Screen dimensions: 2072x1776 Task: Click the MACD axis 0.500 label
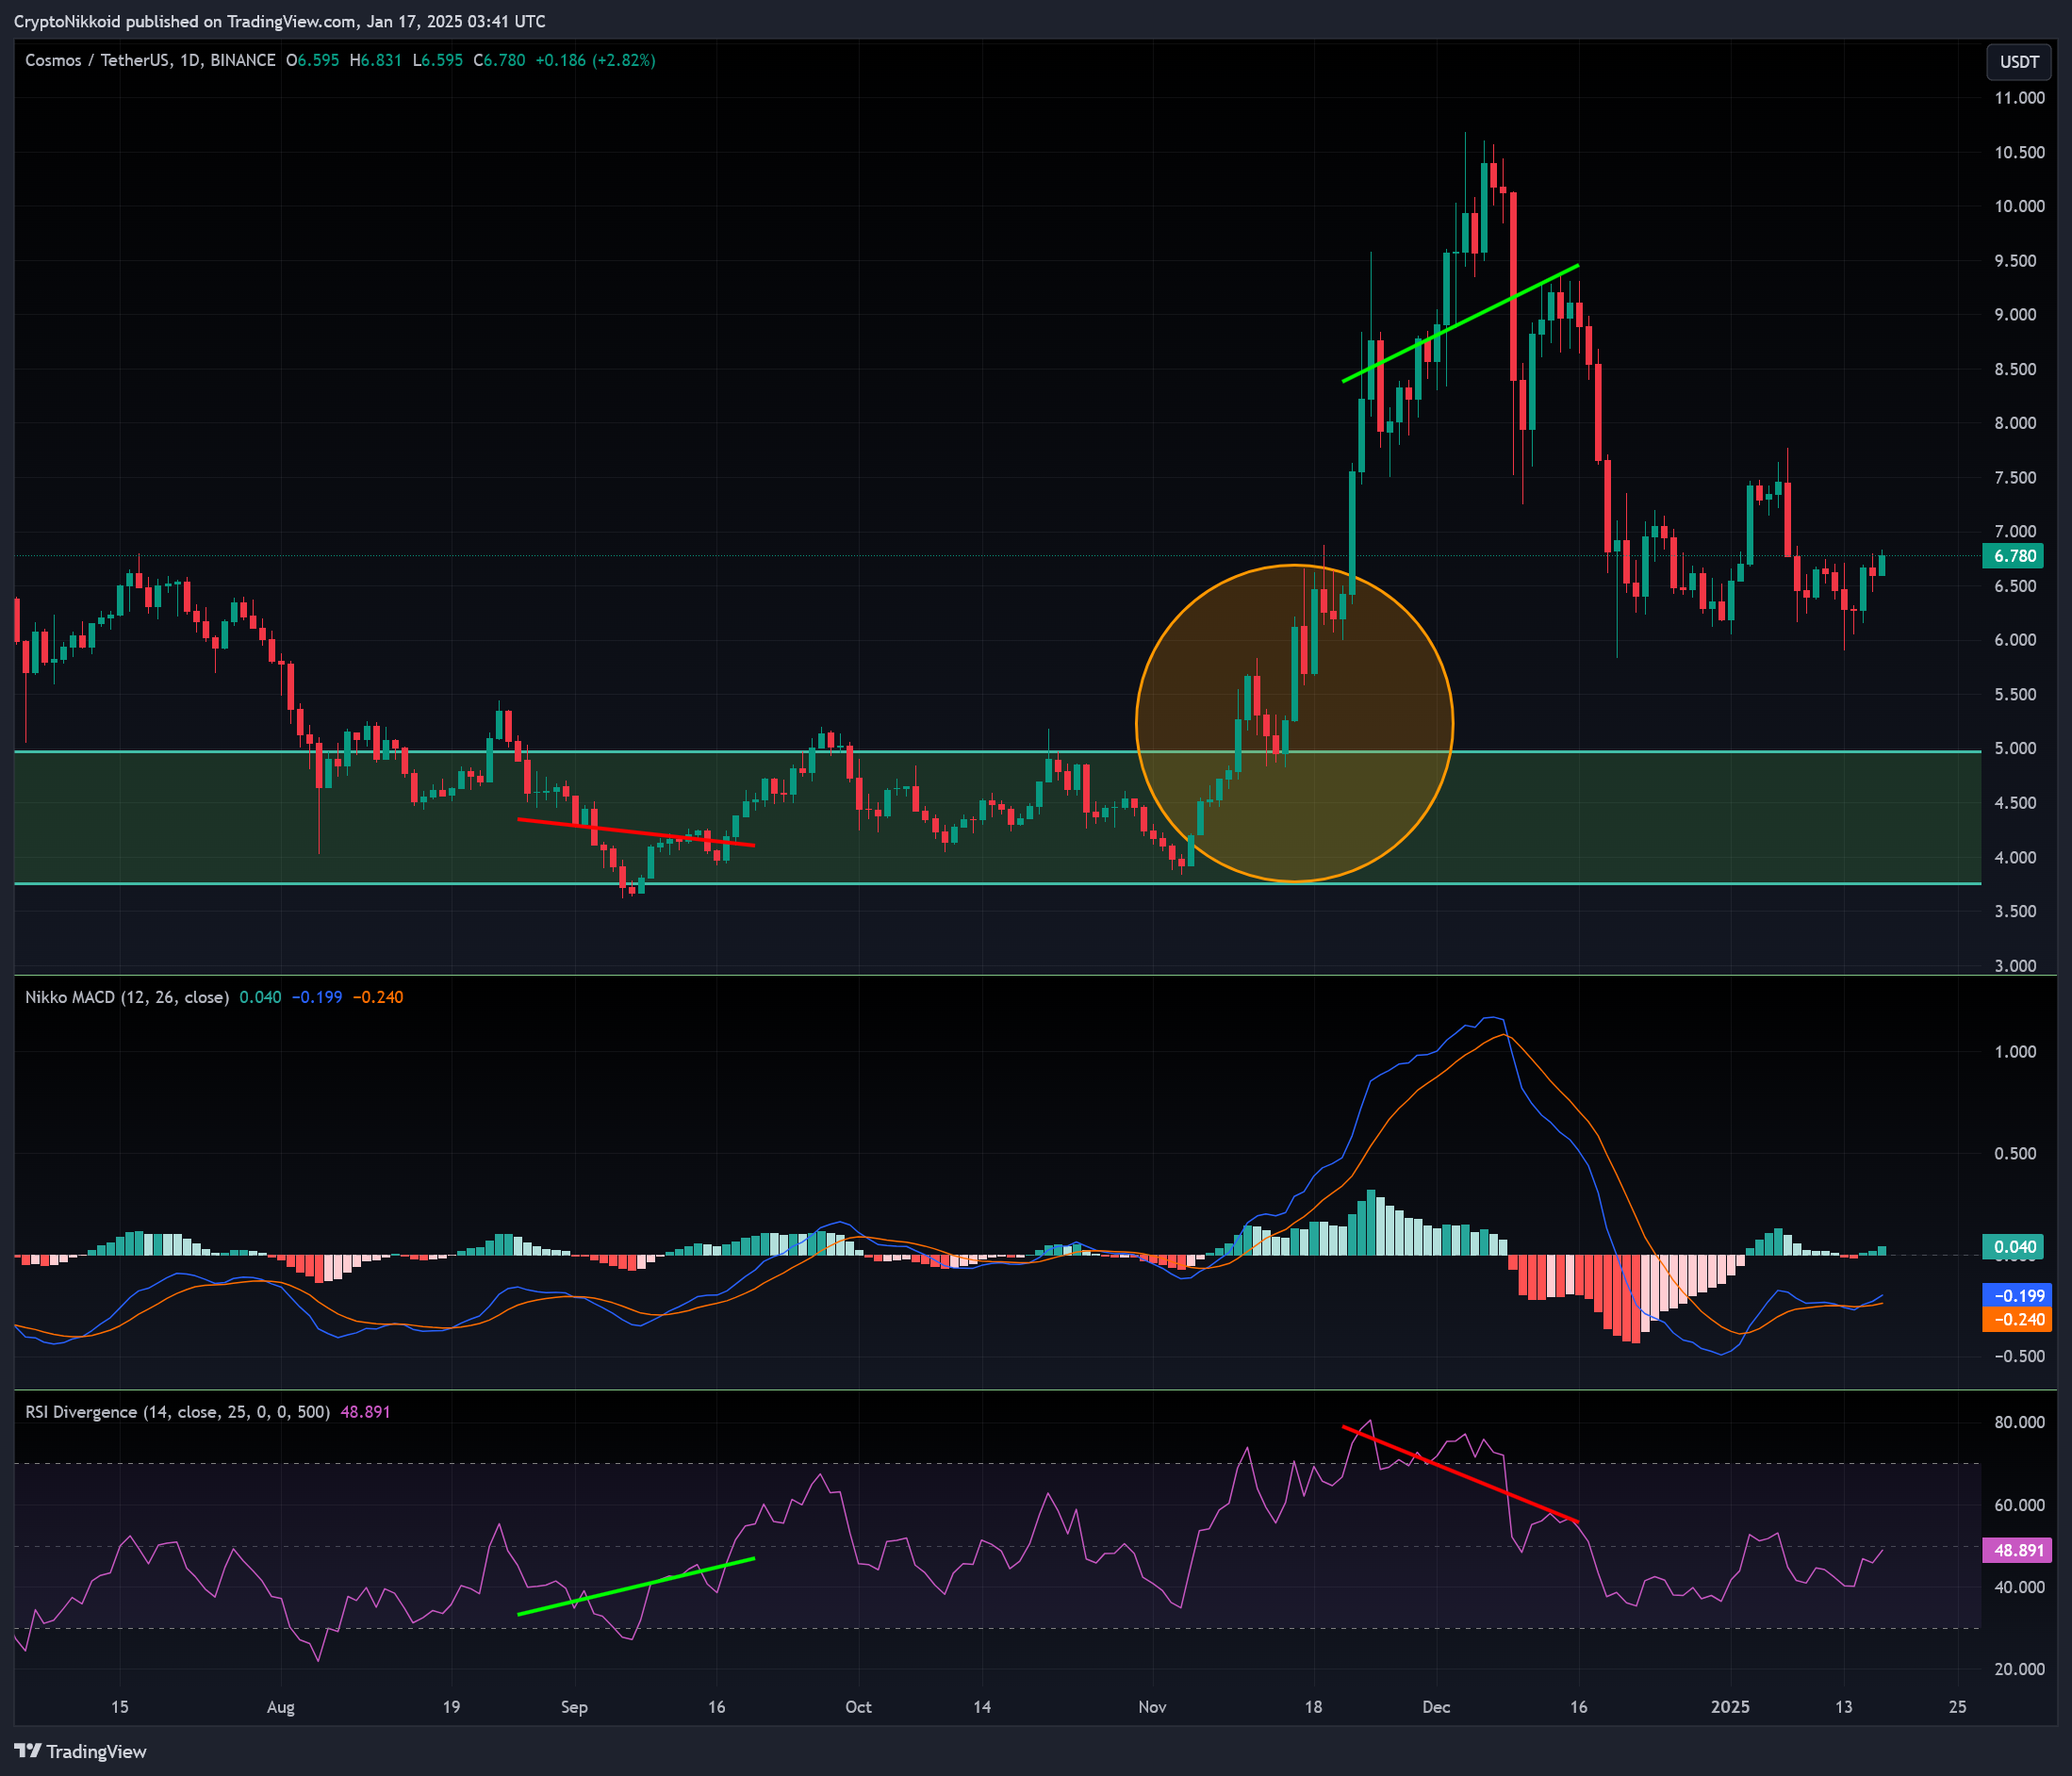tap(2015, 1154)
